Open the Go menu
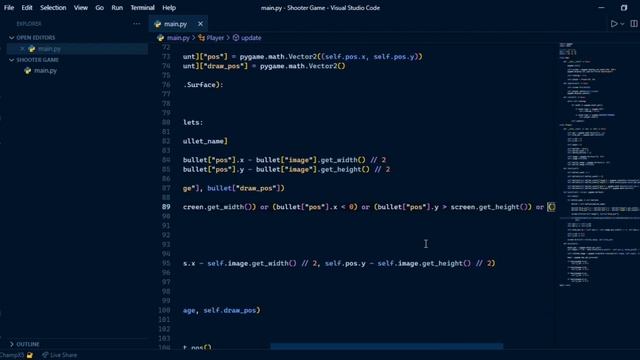 pos(100,8)
